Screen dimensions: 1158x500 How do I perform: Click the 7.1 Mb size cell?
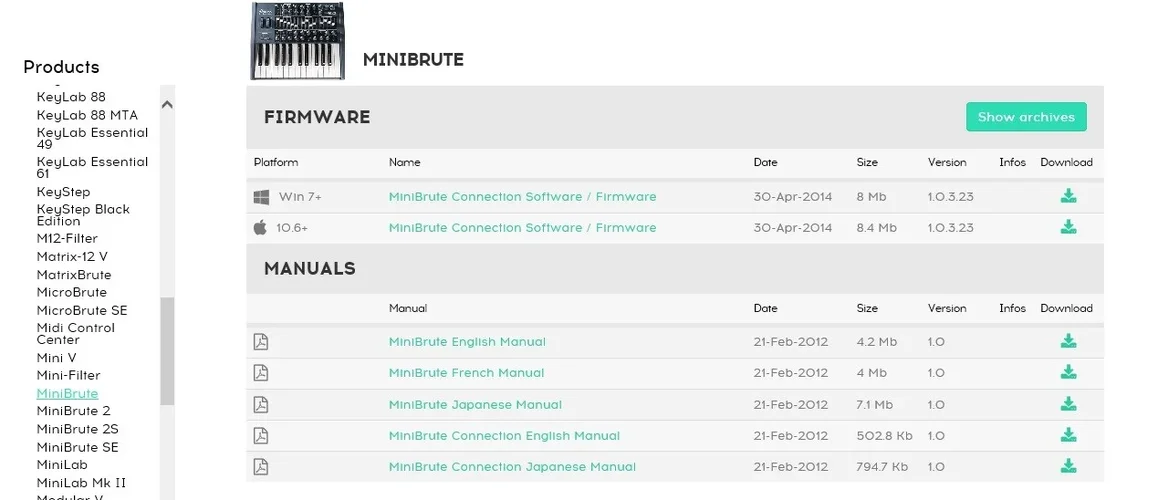[x=874, y=405]
